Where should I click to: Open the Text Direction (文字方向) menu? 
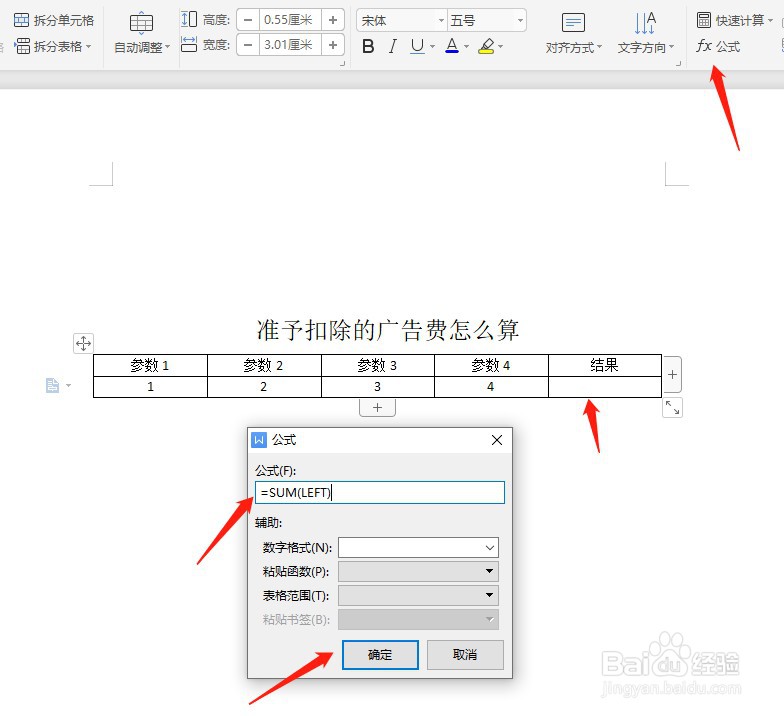pyautogui.click(x=646, y=33)
